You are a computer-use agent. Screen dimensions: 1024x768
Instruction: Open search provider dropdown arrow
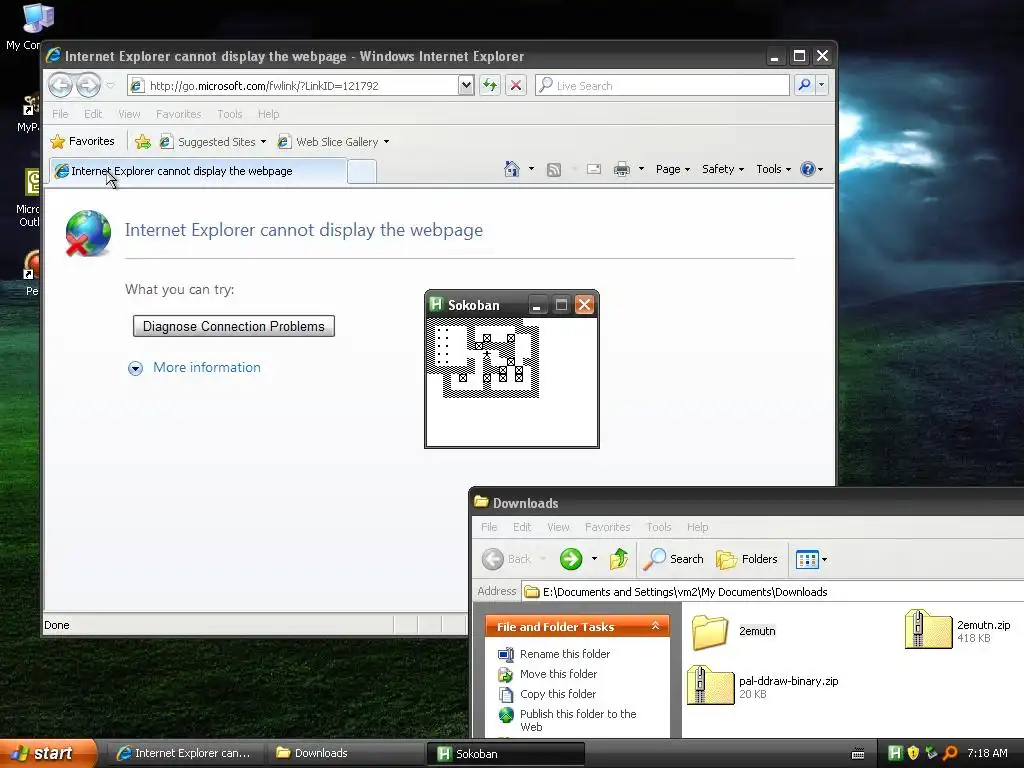pos(822,86)
